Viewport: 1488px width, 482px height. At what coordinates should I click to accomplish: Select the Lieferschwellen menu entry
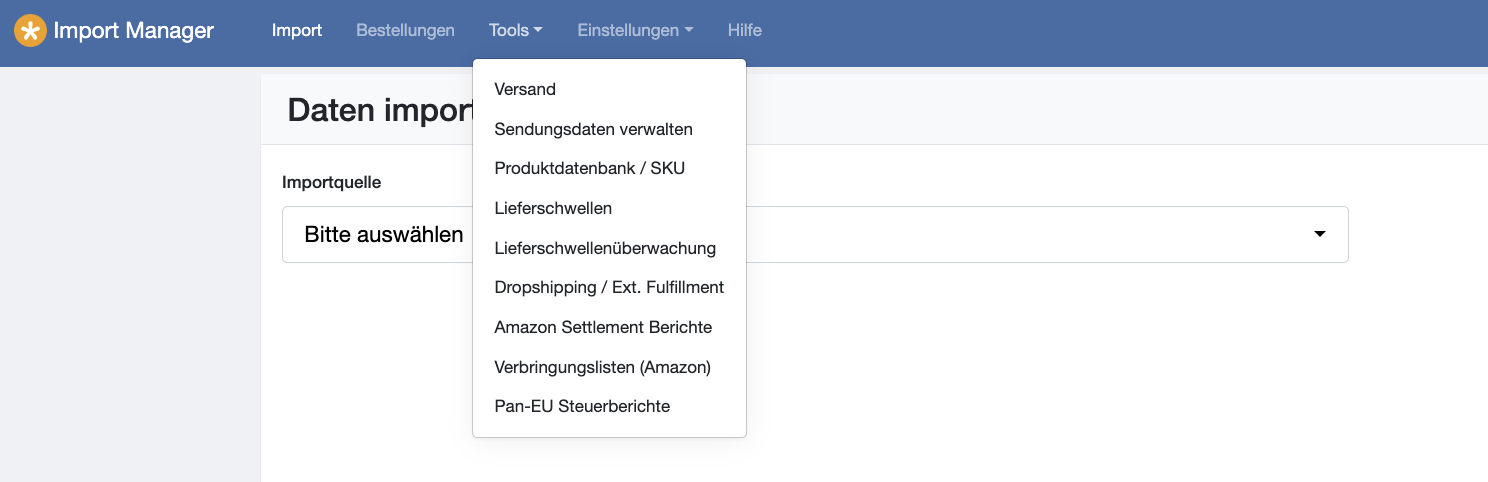click(610, 208)
